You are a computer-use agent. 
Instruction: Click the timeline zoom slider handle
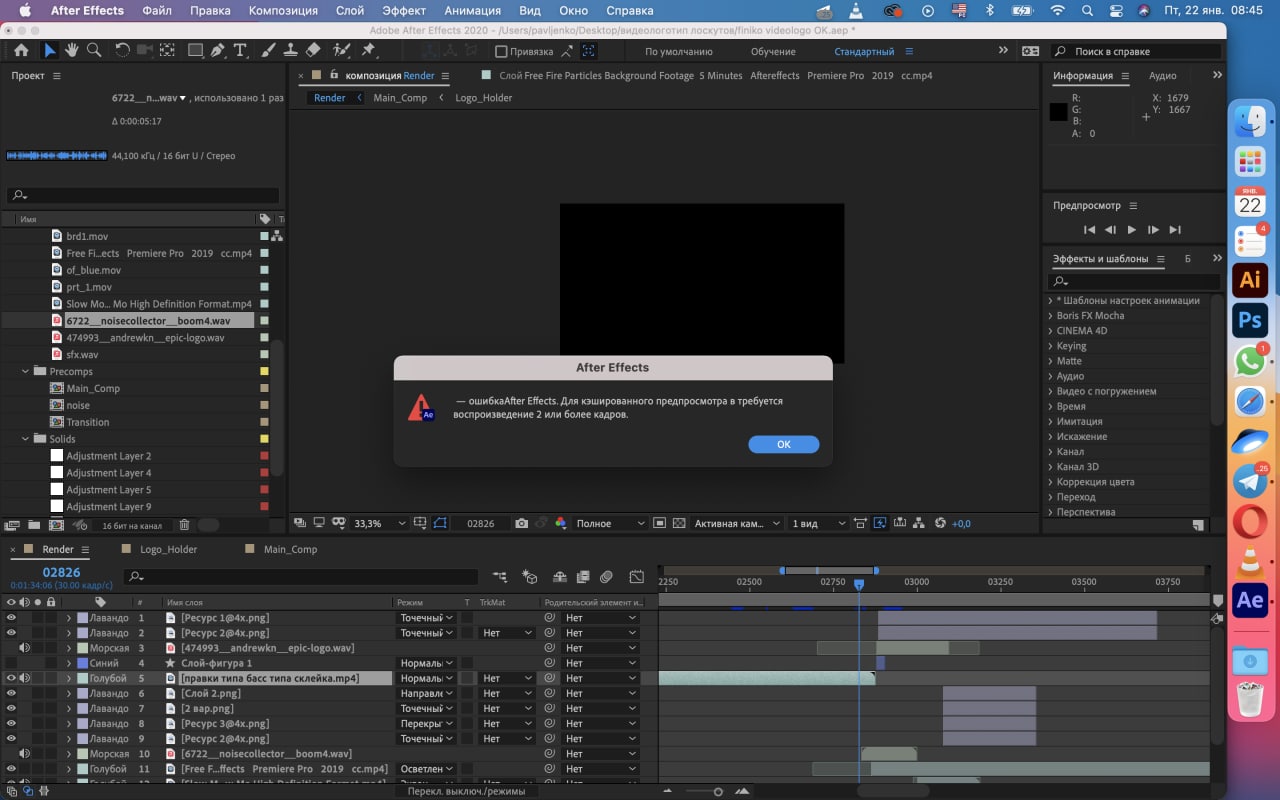(718, 791)
